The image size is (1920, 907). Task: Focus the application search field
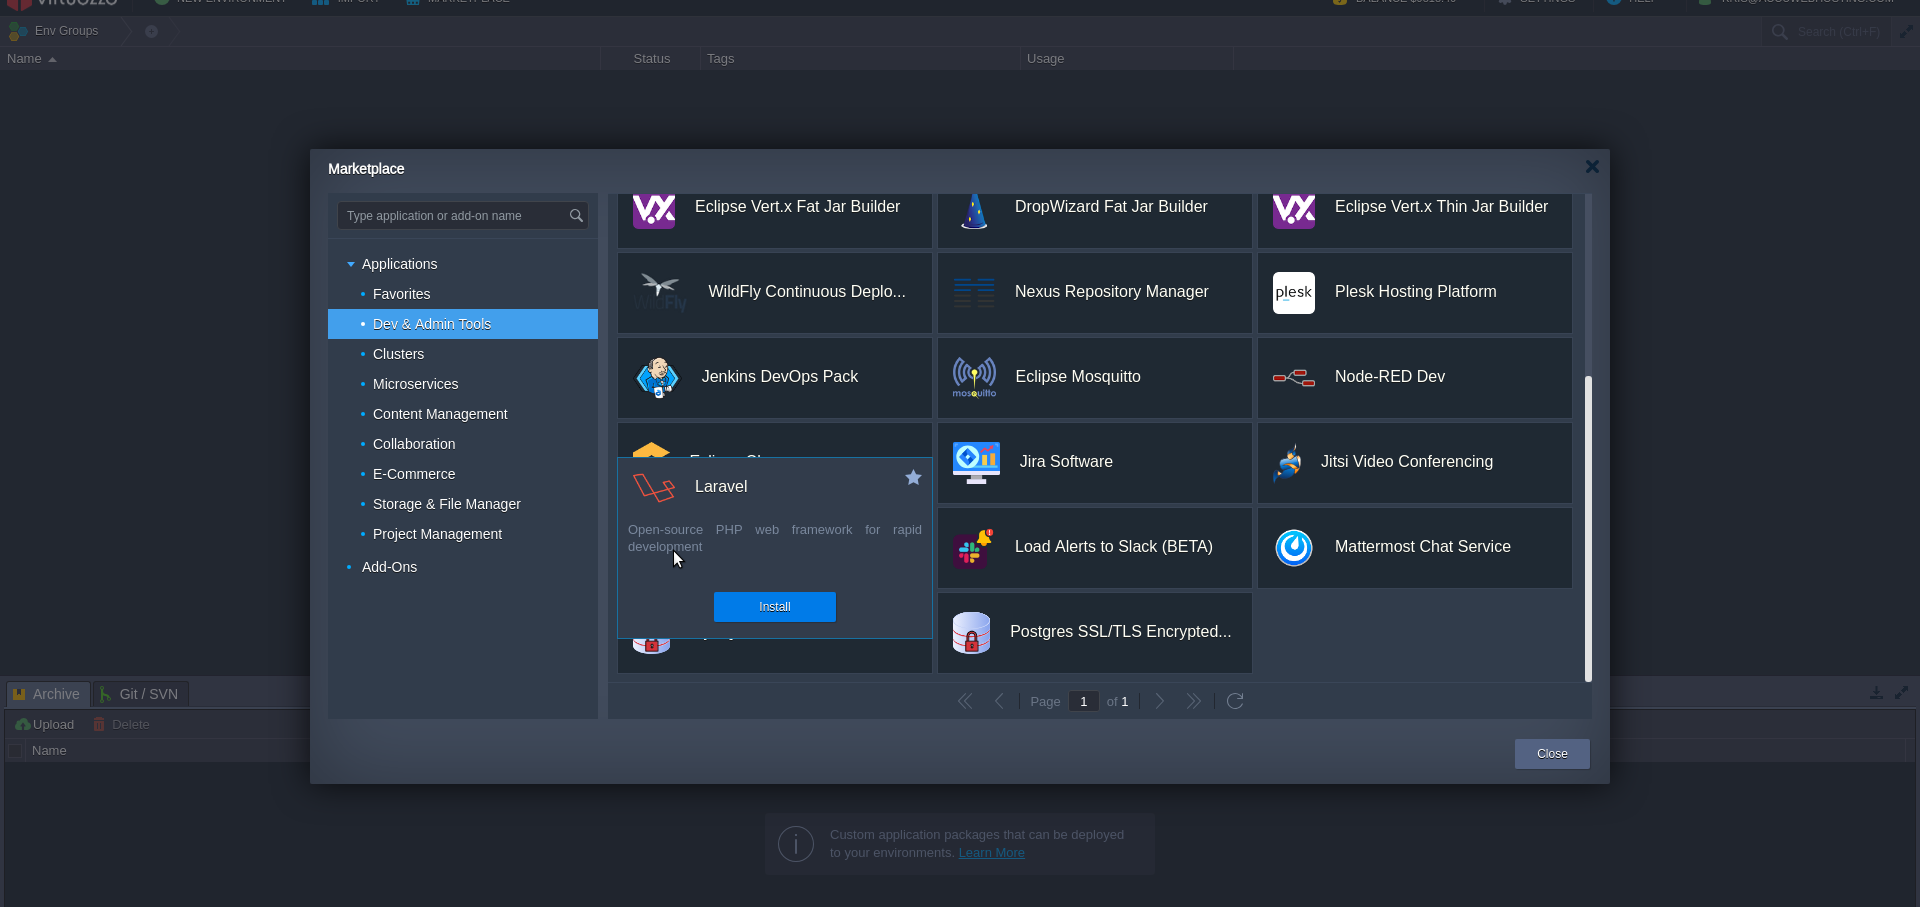(x=454, y=216)
